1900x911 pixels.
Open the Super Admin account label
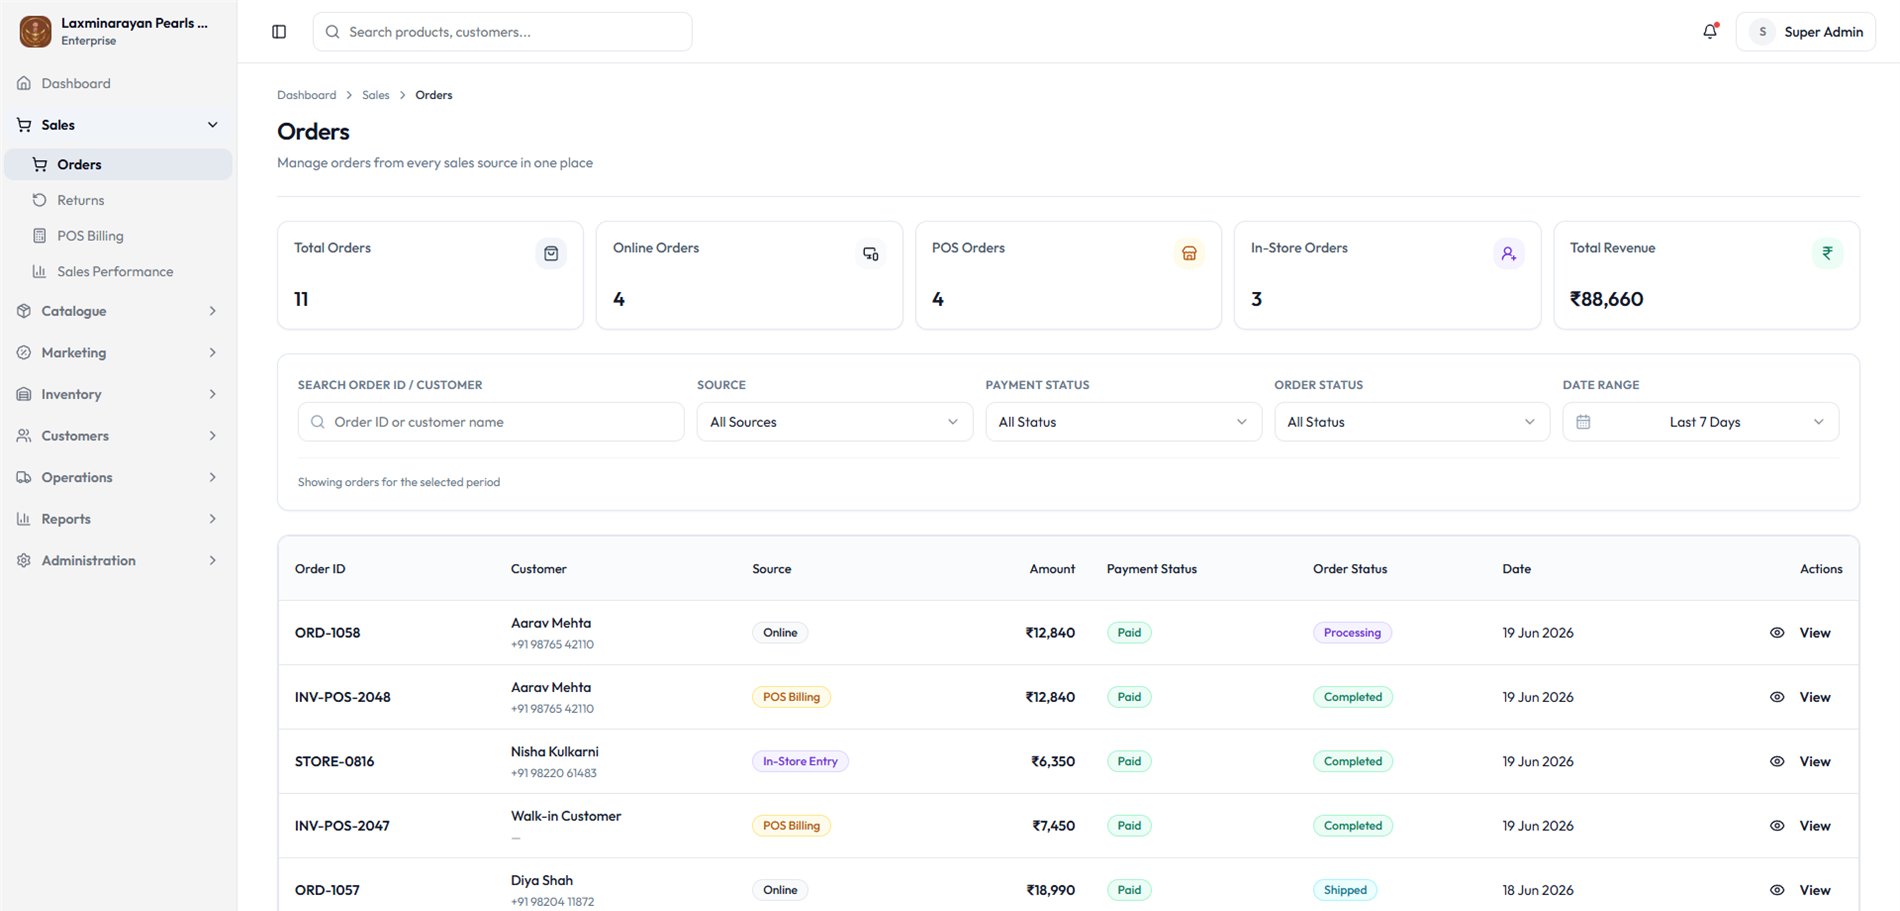click(1823, 32)
